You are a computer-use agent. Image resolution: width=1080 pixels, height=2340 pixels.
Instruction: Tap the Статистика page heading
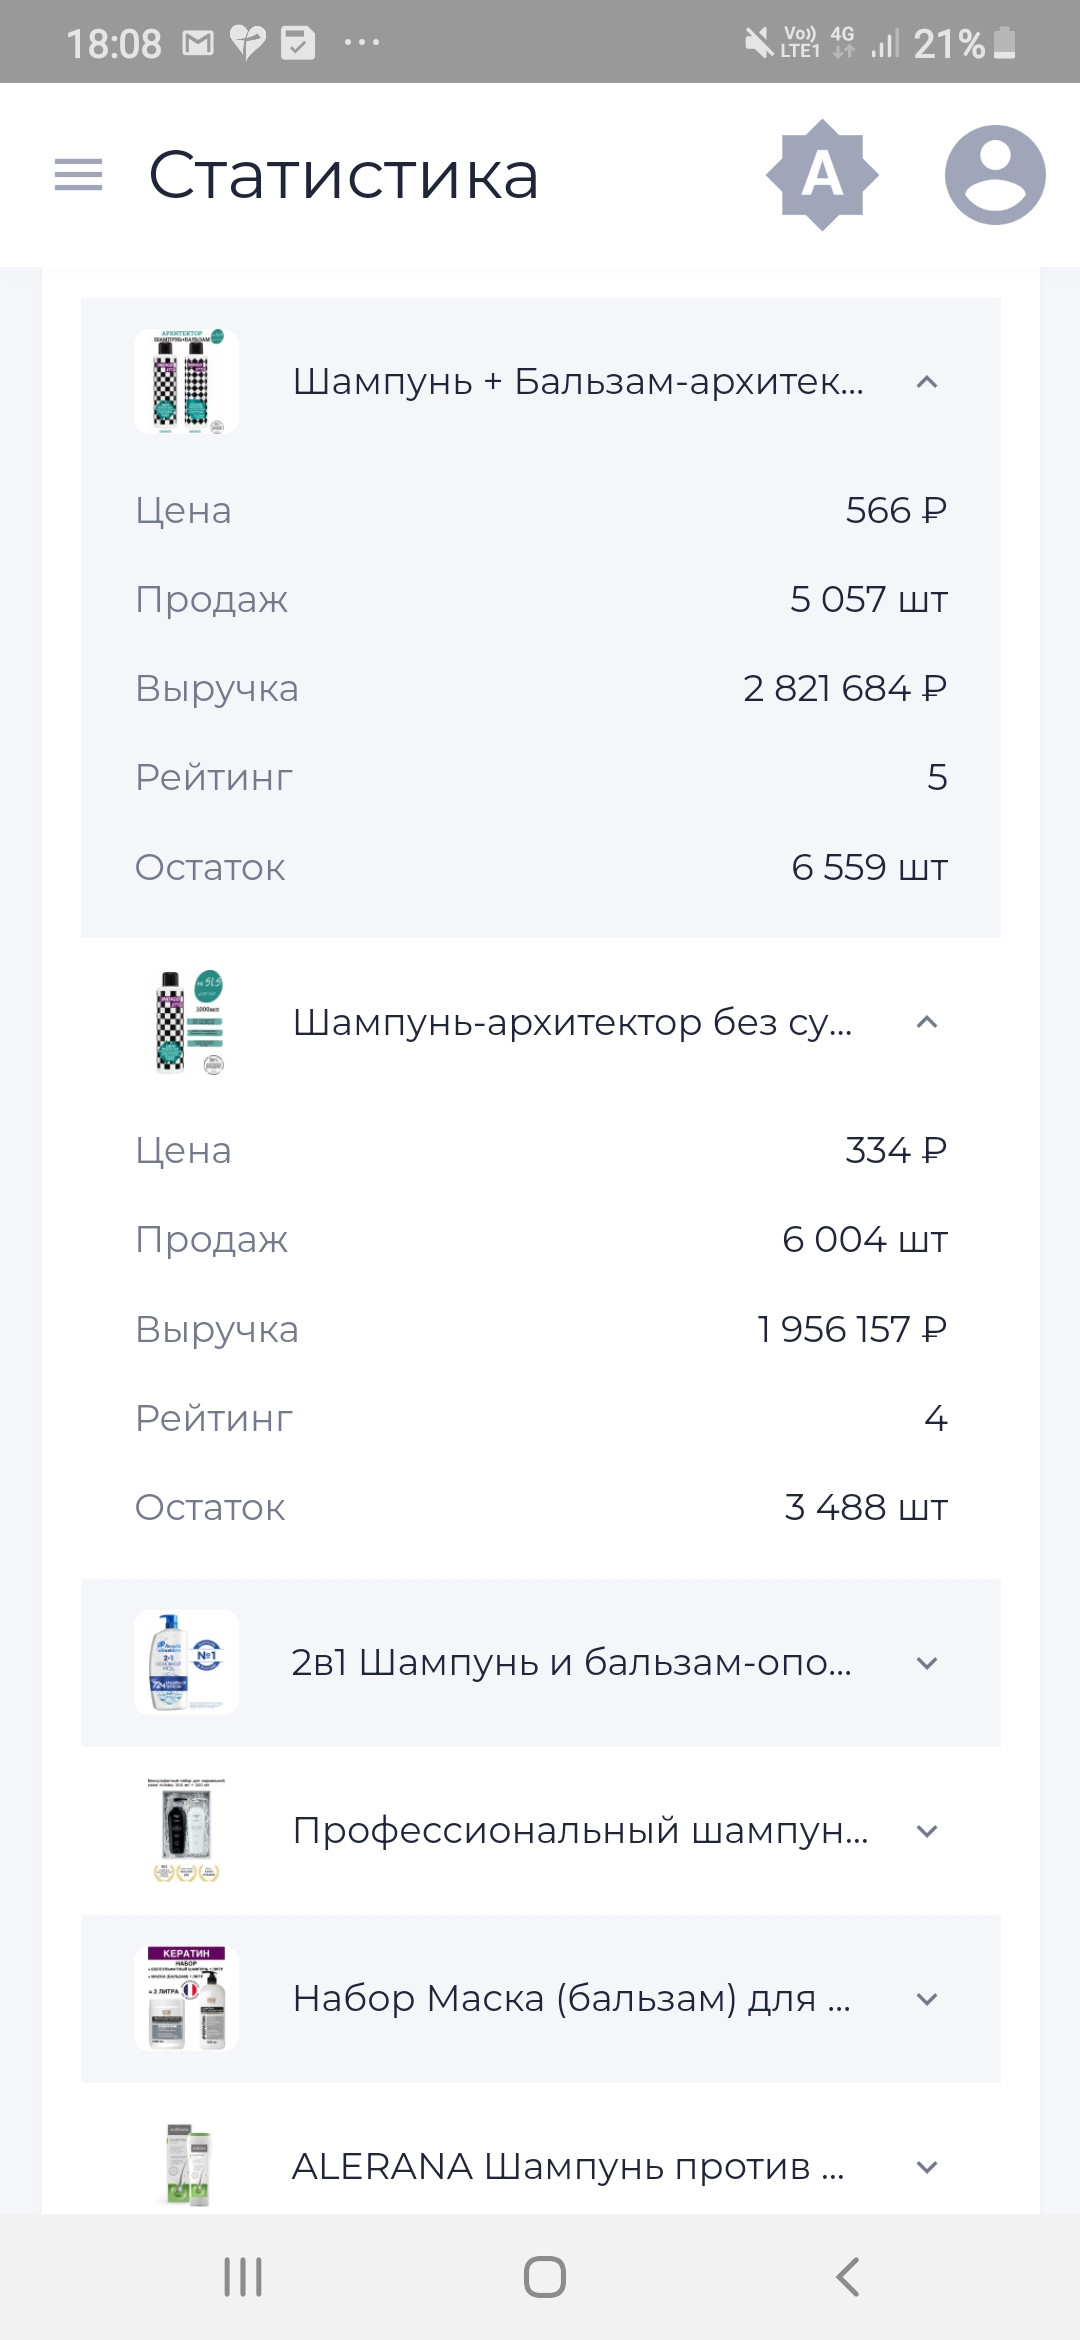tap(343, 175)
